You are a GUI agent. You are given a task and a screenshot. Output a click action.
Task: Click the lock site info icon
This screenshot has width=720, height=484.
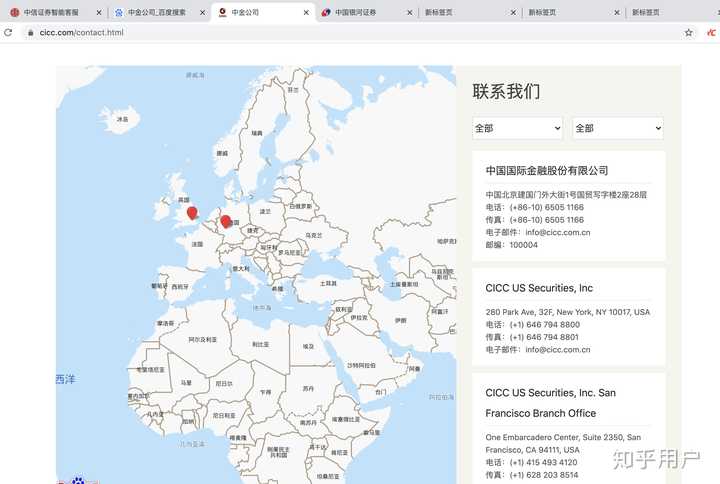tap(30, 33)
